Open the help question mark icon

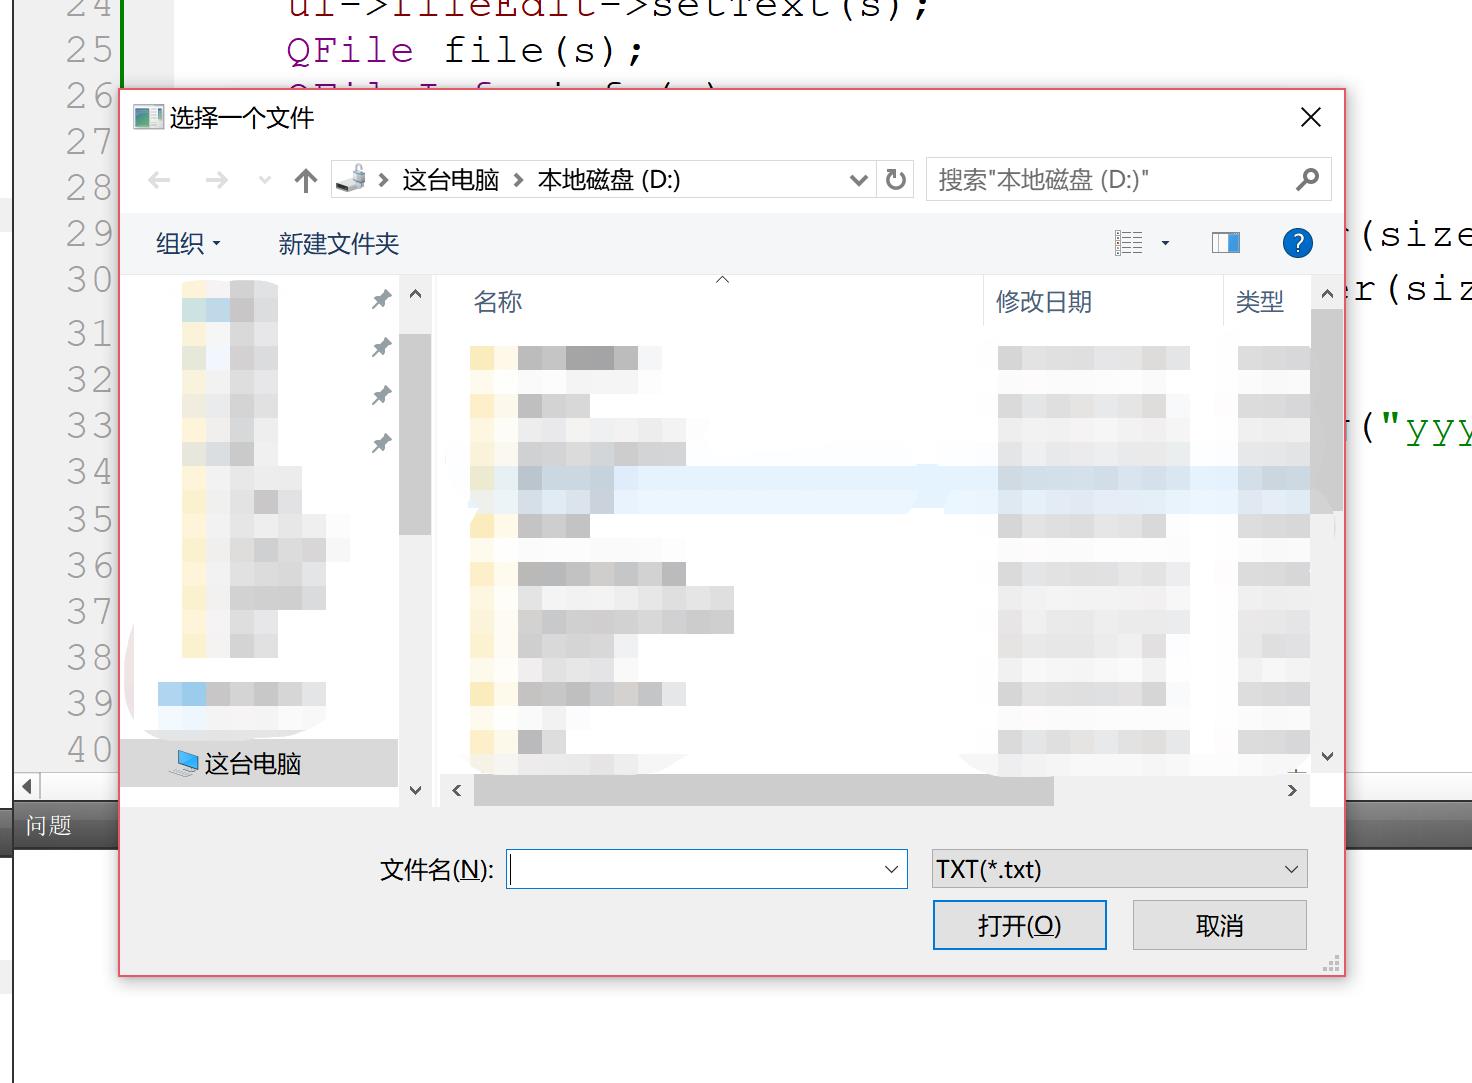click(x=1297, y=243)
